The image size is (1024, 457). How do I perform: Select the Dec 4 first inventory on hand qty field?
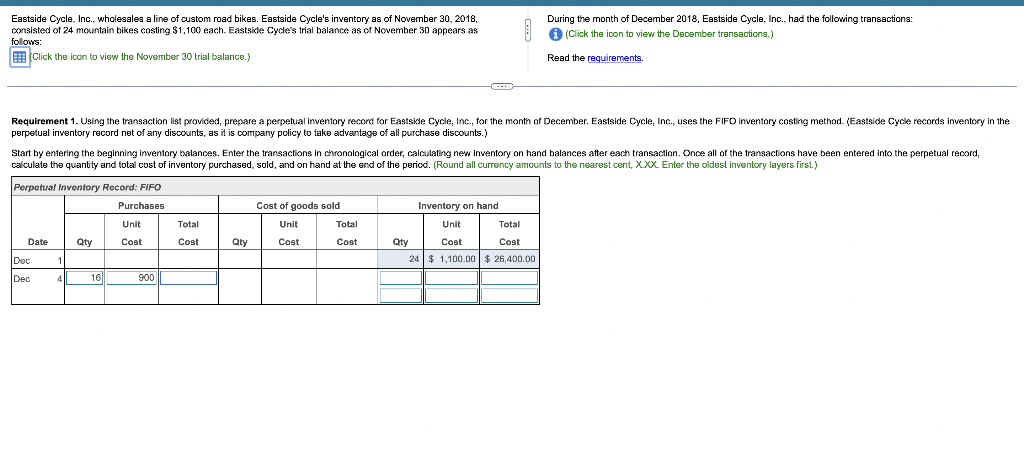[x=401, y=278]
